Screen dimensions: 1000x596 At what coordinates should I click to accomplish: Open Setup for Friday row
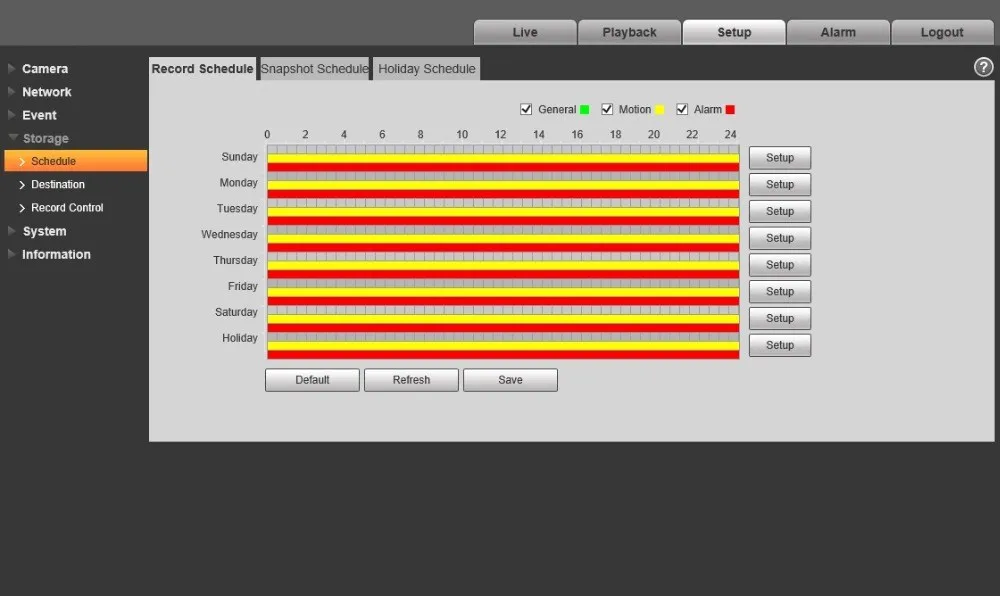click(779, 291)
